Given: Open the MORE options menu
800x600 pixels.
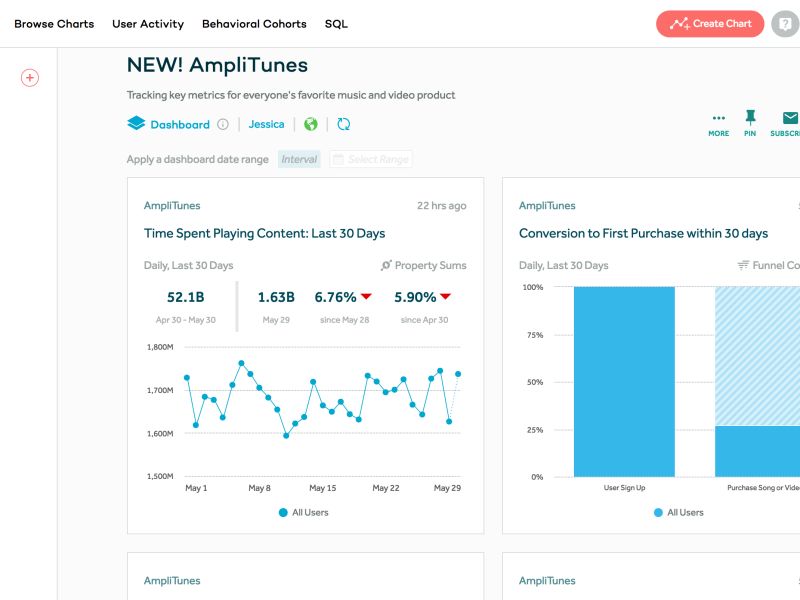Looking at the screenshot, I should [718, 124].
